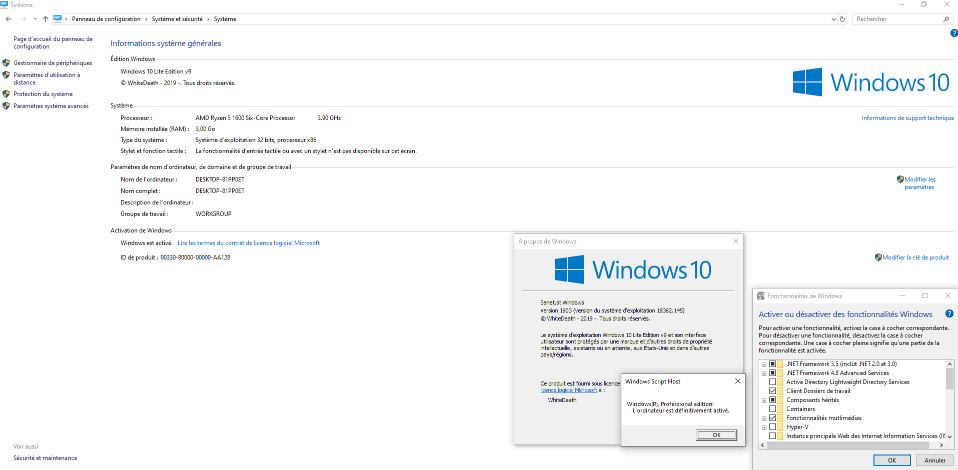
Task: Click the large Windows 10 logo in System page
Action: pyautogui.click(x=871, y=82)
